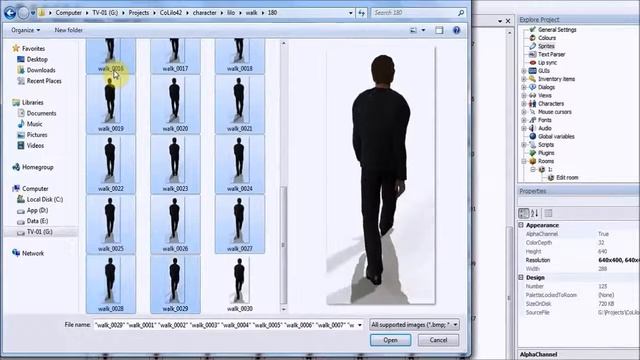This screenshot has width=640, height=360.
Task: Select the Documents library
Action: pos(41,113)
